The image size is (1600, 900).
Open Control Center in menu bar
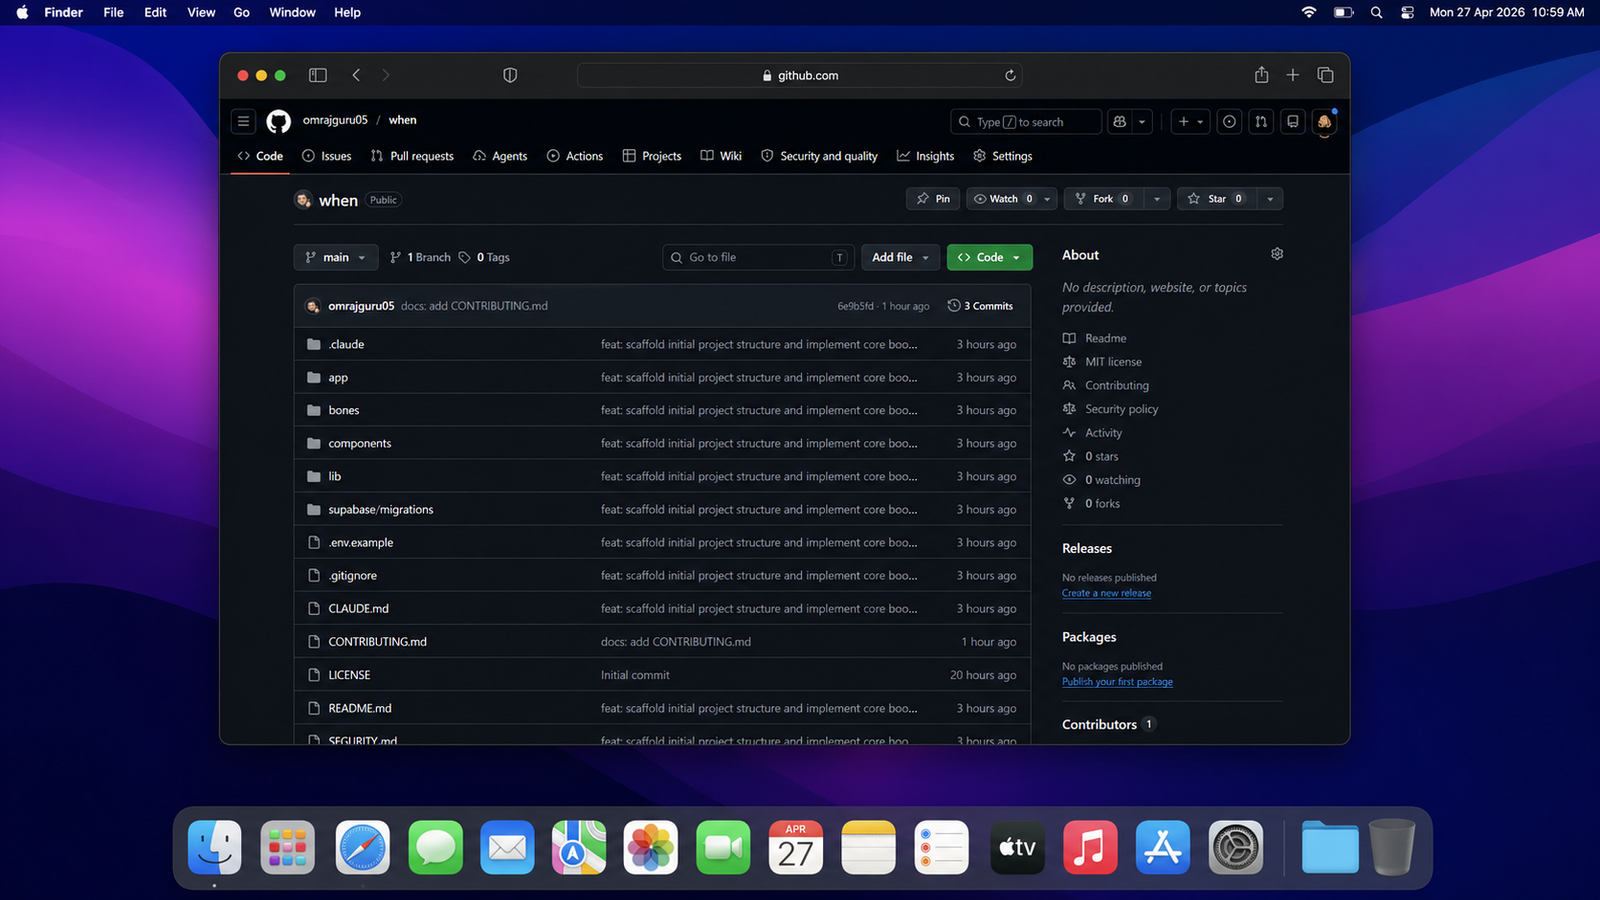coord(1407,12)
